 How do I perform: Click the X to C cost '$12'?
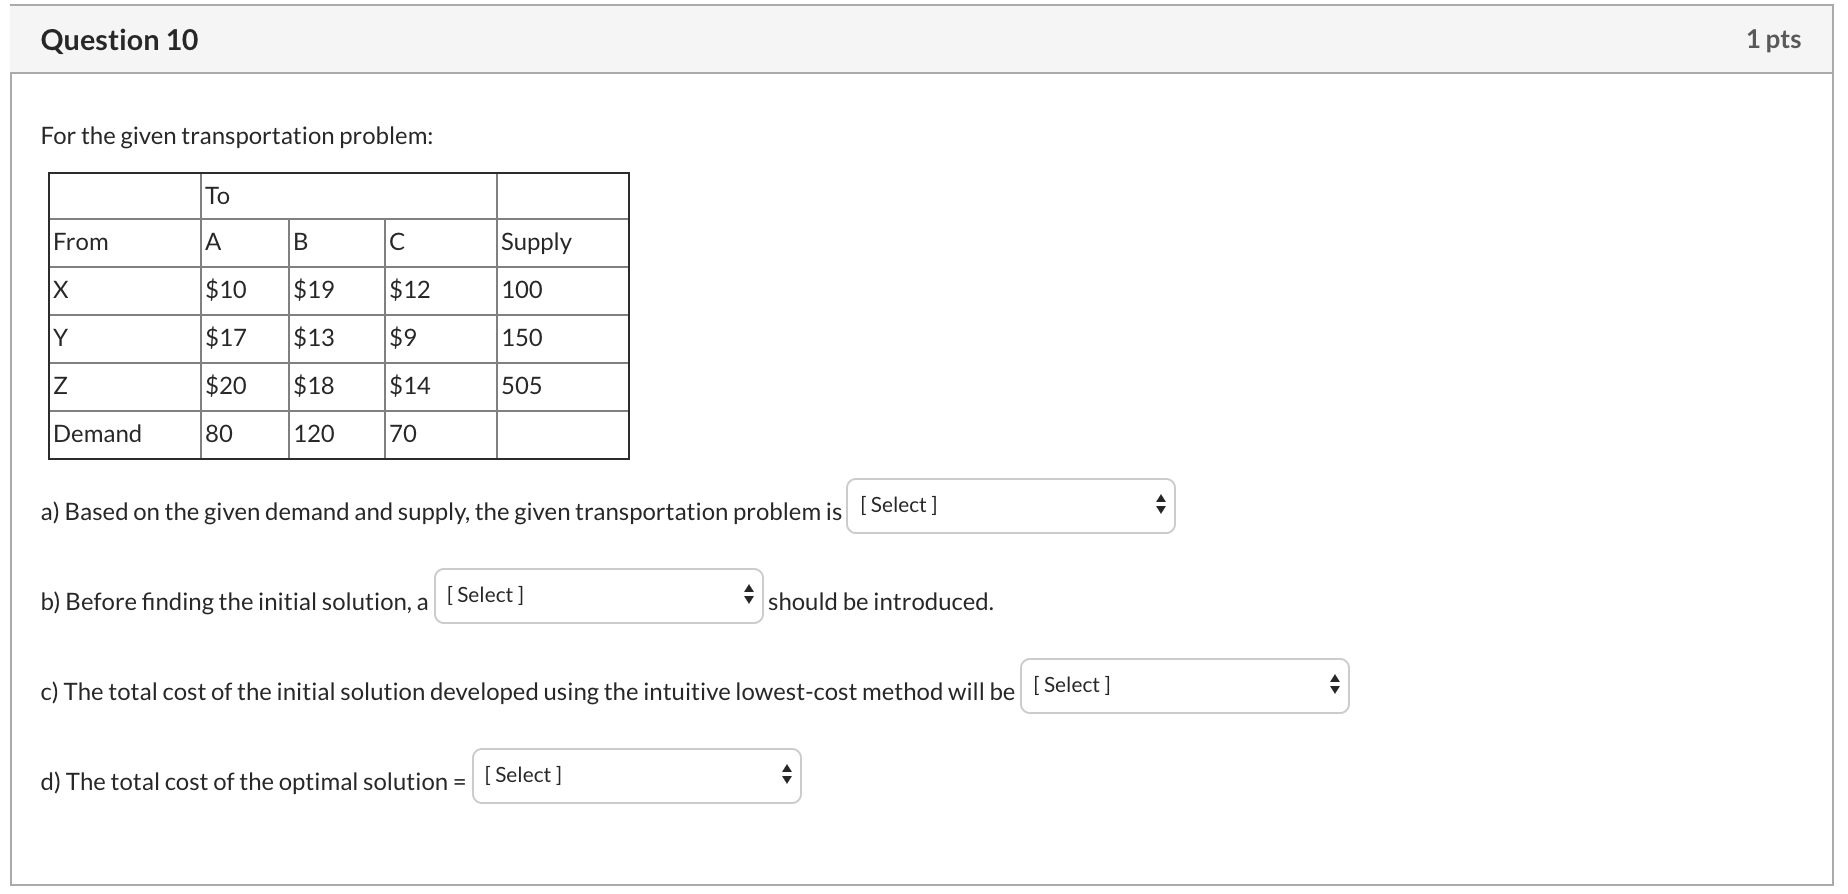tap(410, 290)
